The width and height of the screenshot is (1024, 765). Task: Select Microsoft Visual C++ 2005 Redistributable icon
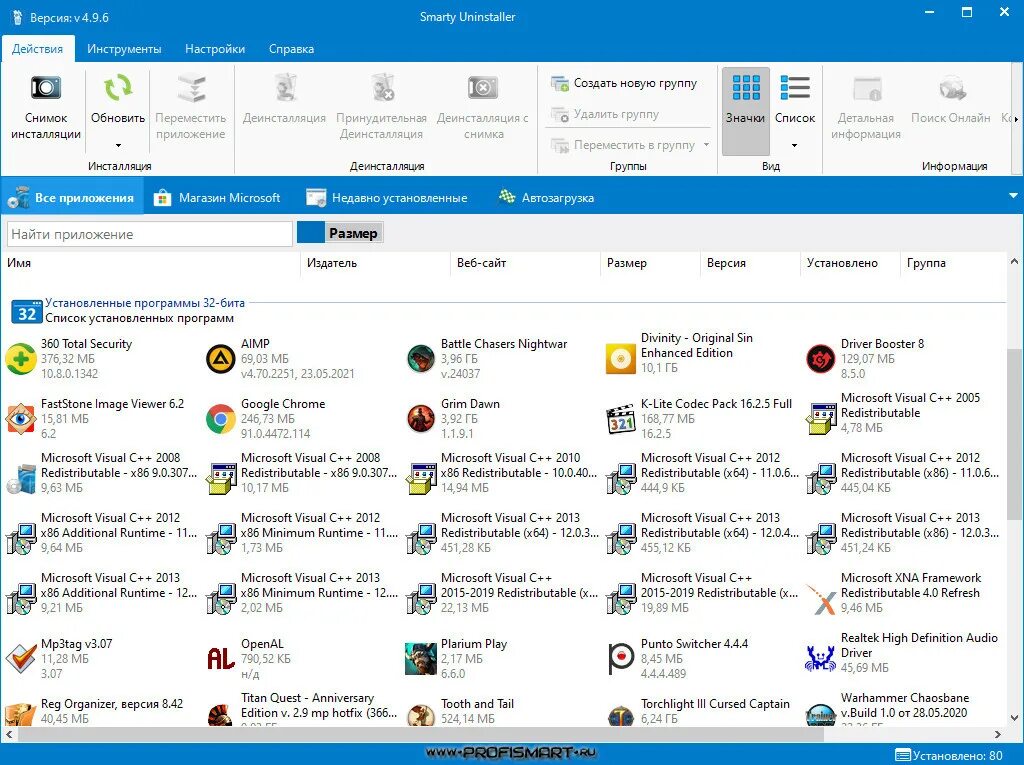[x=821, y=419]
